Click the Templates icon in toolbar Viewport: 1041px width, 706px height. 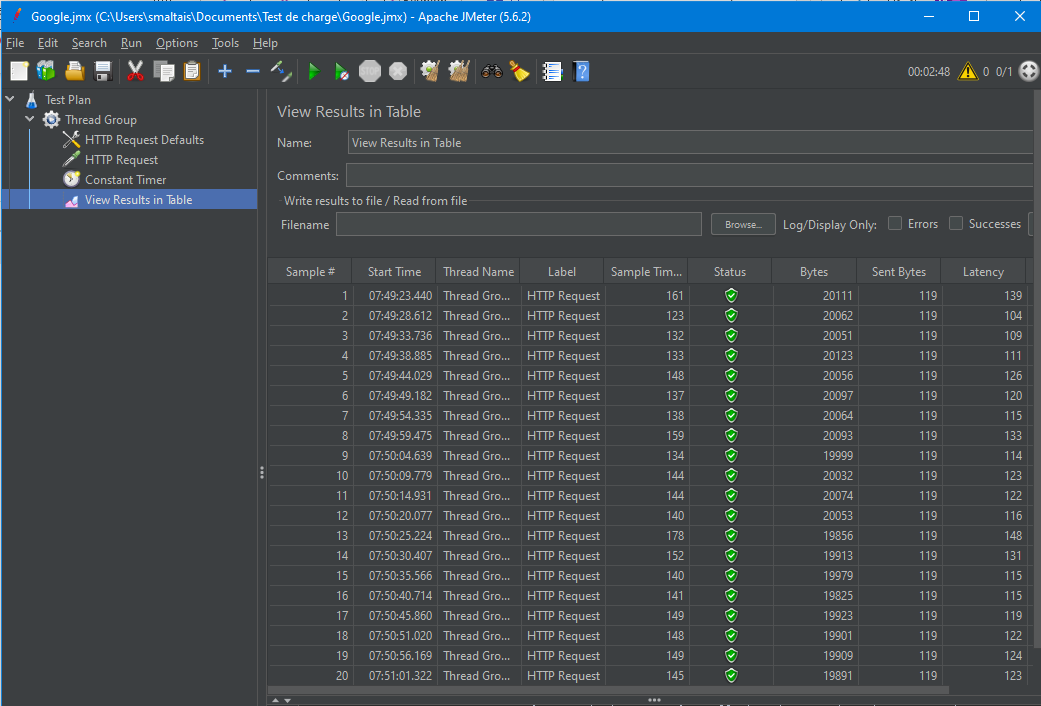46,71
